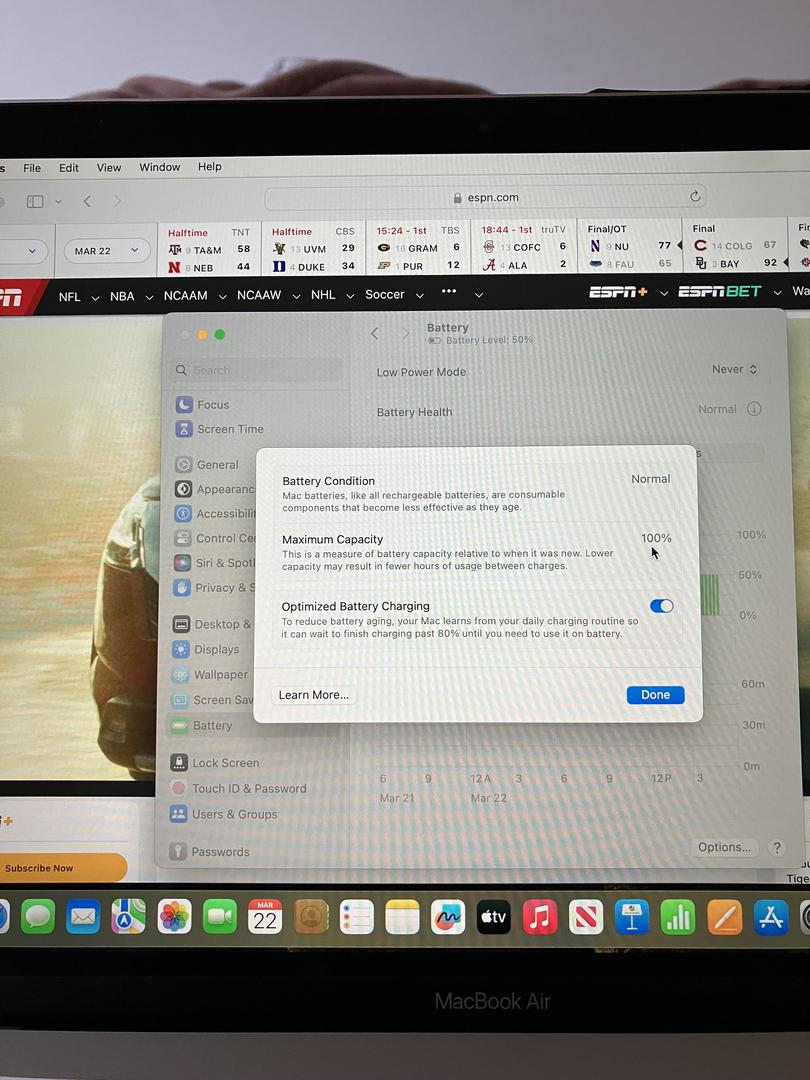Viewport: 810px width, 1080px height.
Task: Open the View menu
Action: tap(109, 167)
